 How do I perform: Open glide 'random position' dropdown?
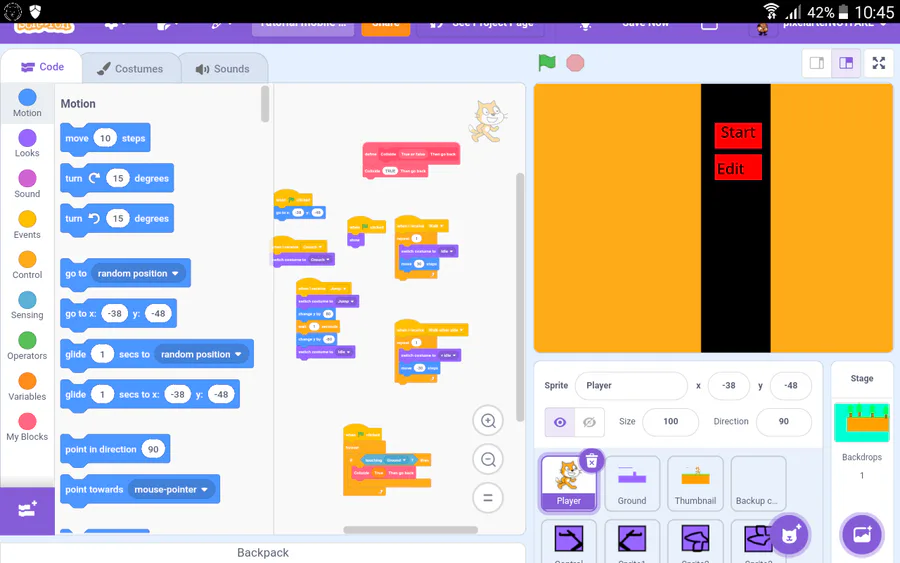[201, 354]
